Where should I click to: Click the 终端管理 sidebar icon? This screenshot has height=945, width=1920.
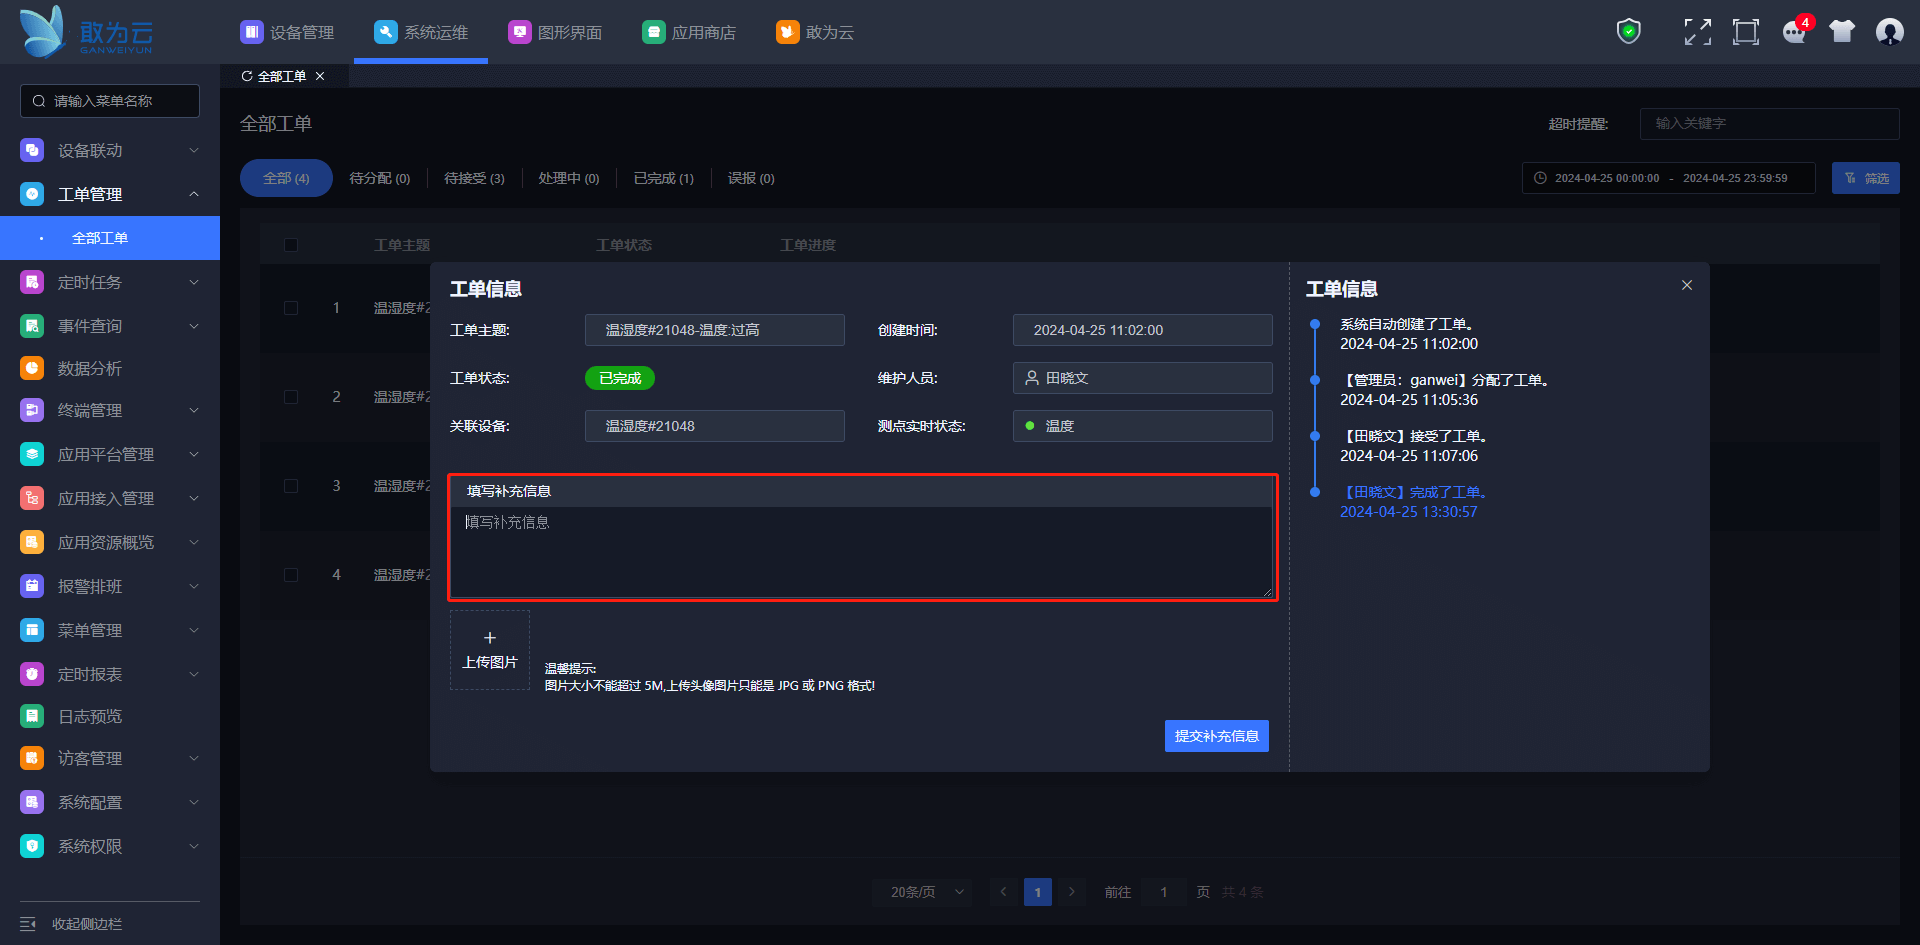coord(32,410)
